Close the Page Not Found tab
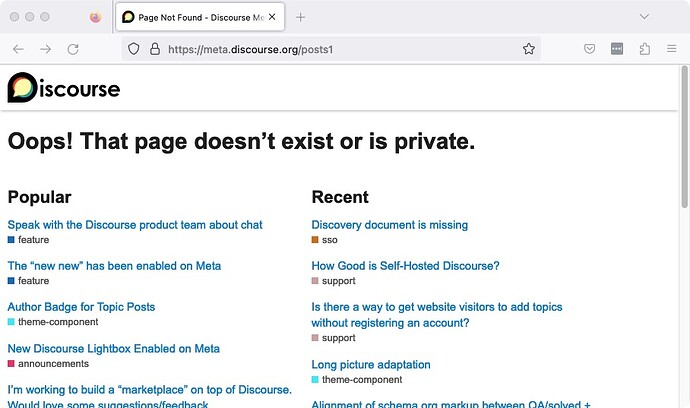Screen dimensions: 690x408 (x=272, y=17)
